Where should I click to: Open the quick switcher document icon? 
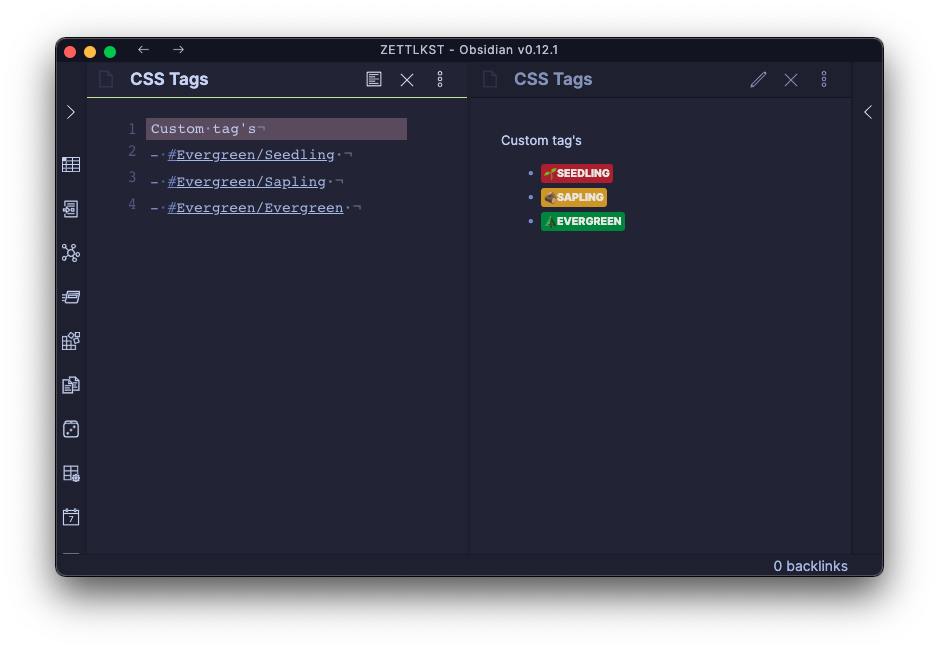71,209
